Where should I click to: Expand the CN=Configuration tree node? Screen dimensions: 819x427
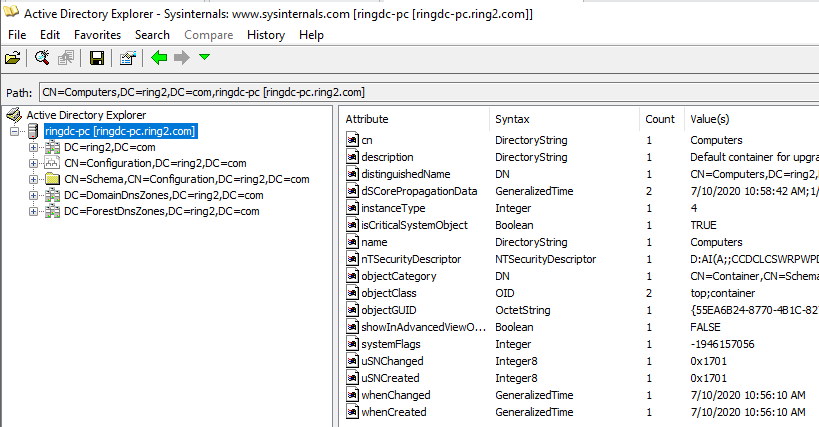[33, 164]
